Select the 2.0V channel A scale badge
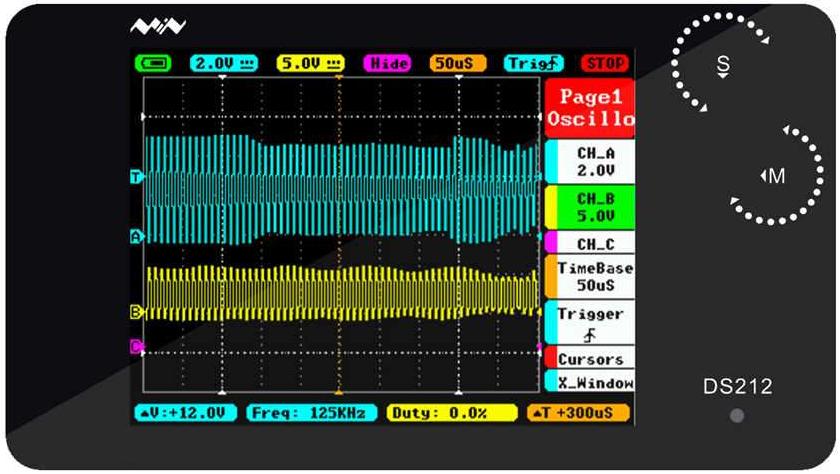Image resolution: width=840 pixels, height=474 pixels. 224,63
